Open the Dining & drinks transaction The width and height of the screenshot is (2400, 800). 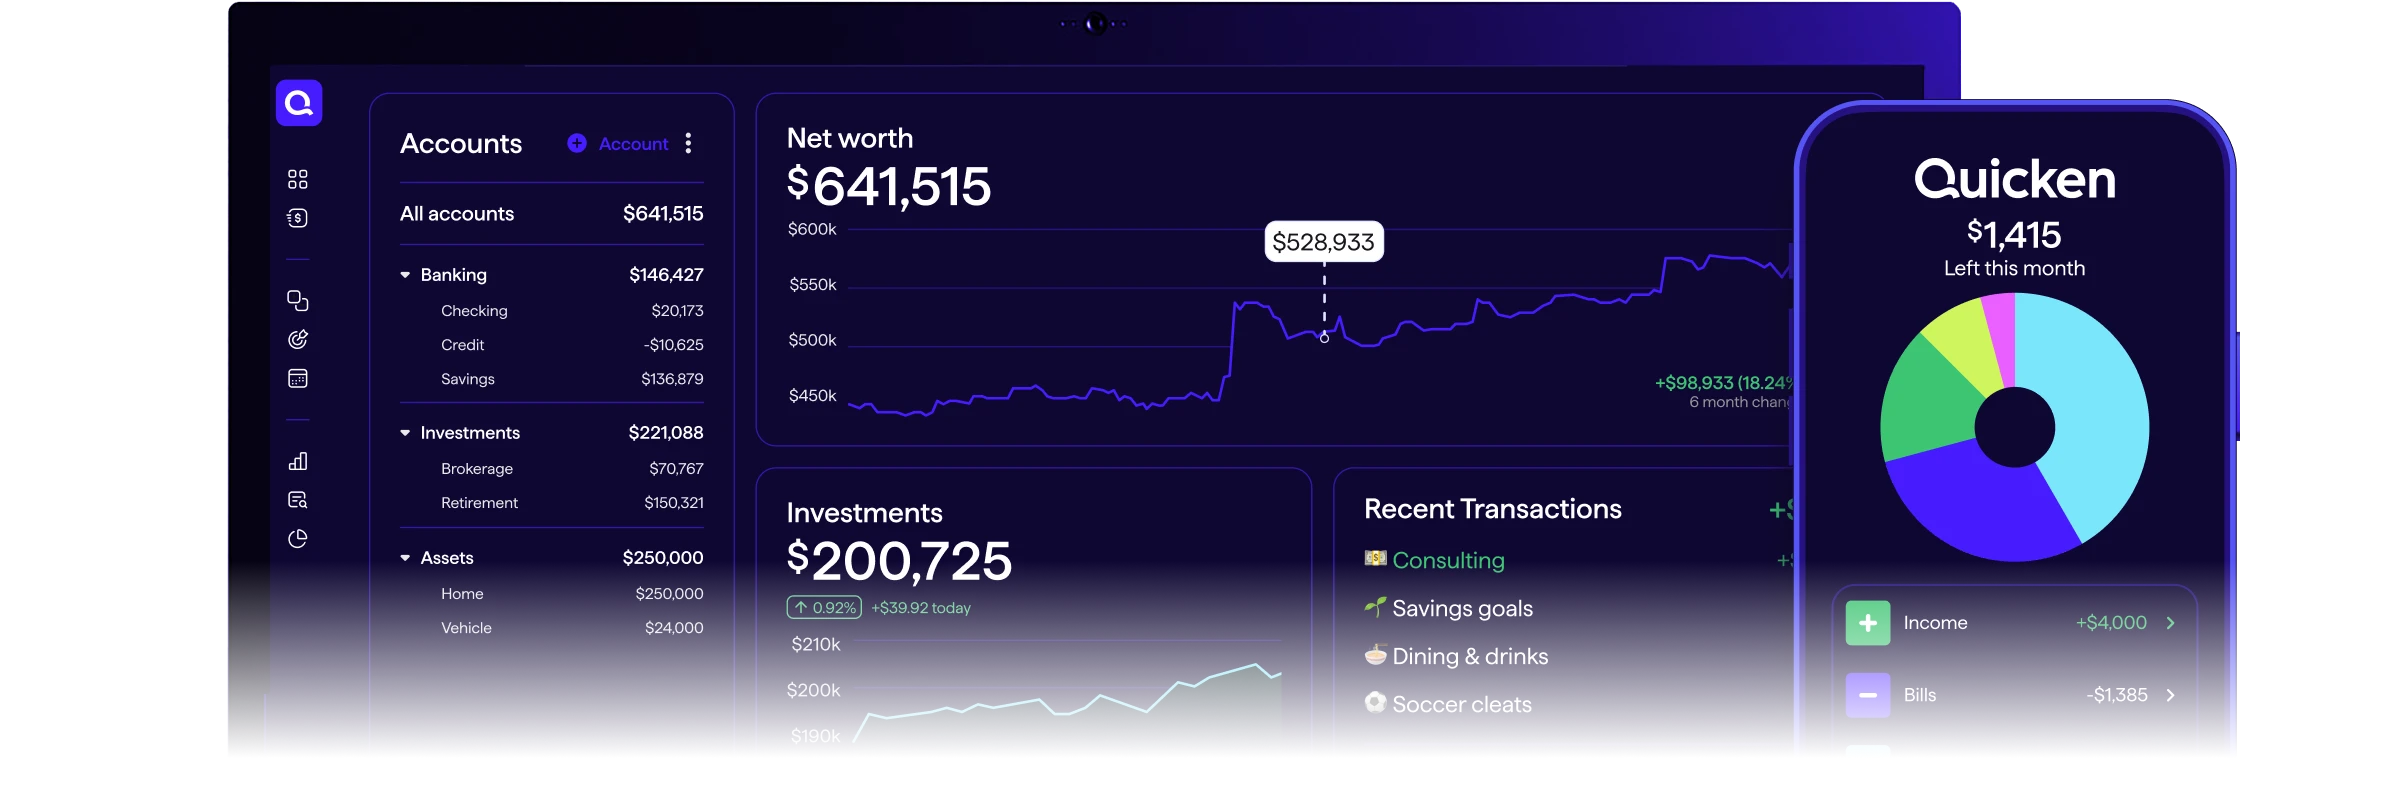pos(1470,656)
